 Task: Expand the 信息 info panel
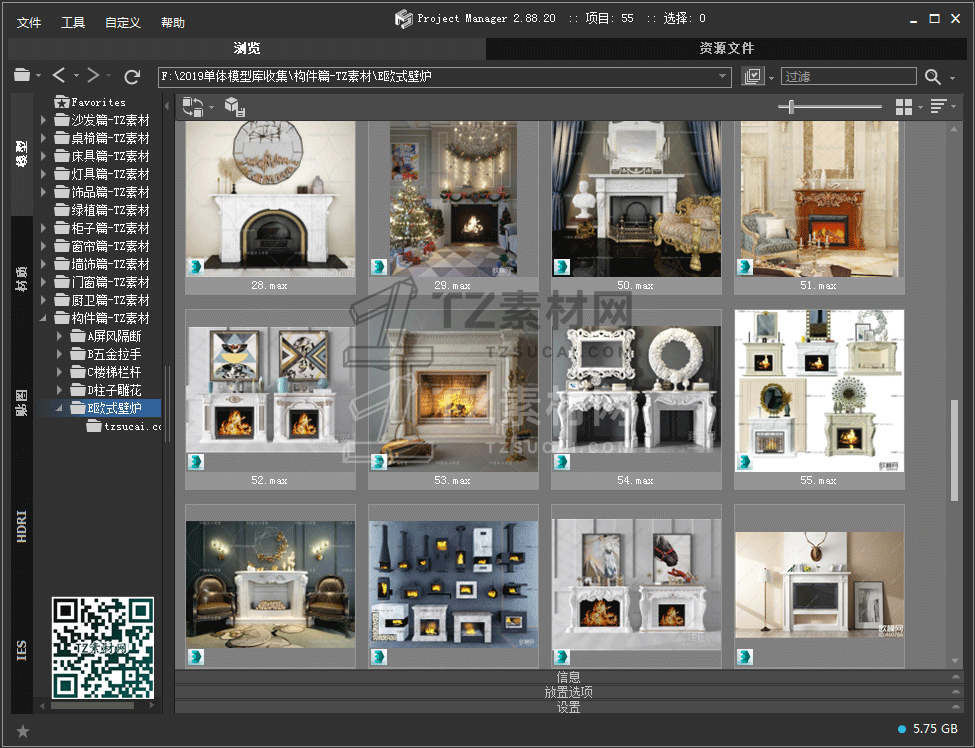tap(568, 677)
